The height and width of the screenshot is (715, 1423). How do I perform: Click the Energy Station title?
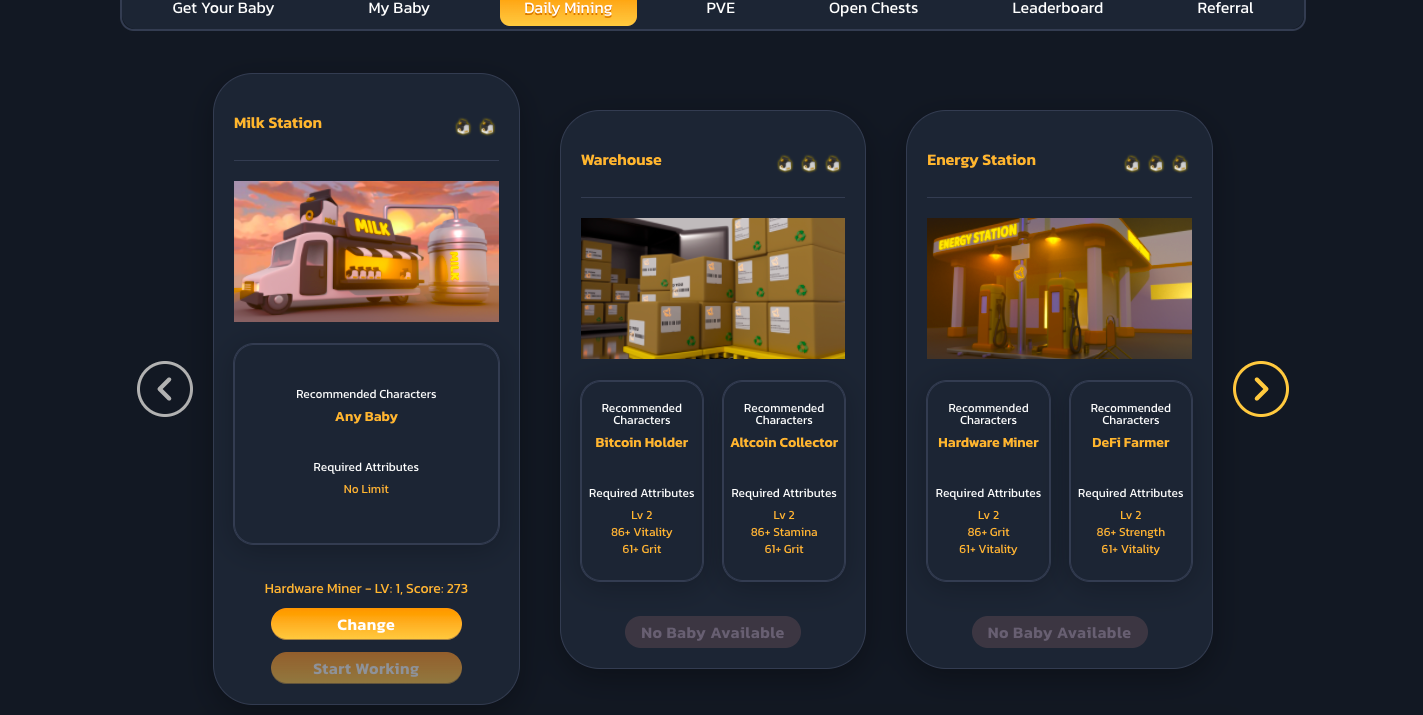coord(981,160)
